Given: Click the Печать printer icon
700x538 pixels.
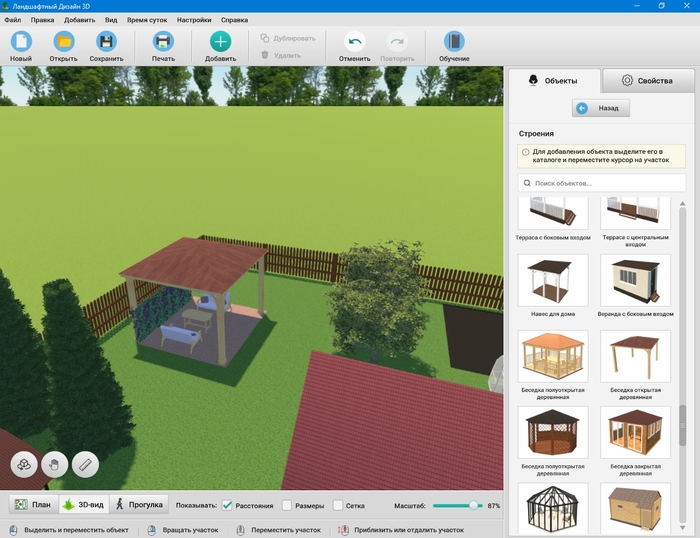Looking at the screenshot, I should pos(163,42).
